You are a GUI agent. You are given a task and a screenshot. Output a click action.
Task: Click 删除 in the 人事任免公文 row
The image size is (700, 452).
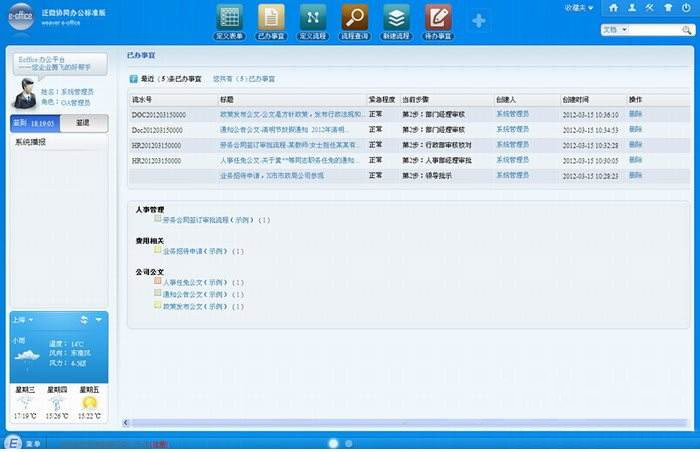[635, 160]
